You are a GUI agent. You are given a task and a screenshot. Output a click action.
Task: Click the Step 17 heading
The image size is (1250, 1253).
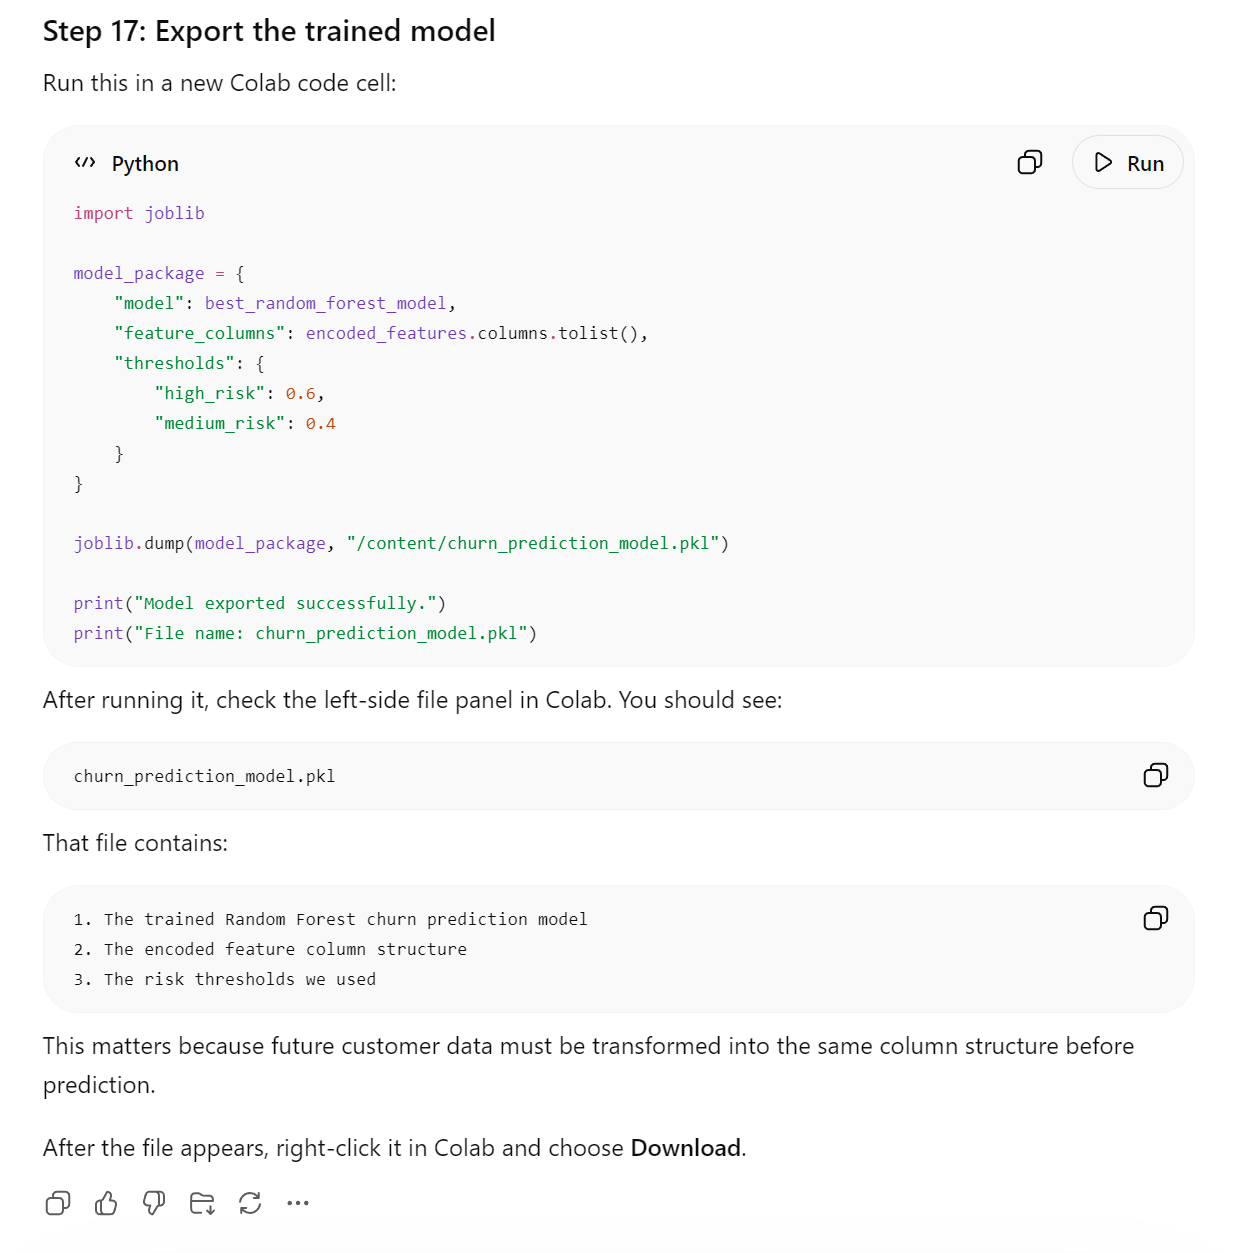point(269,31)
